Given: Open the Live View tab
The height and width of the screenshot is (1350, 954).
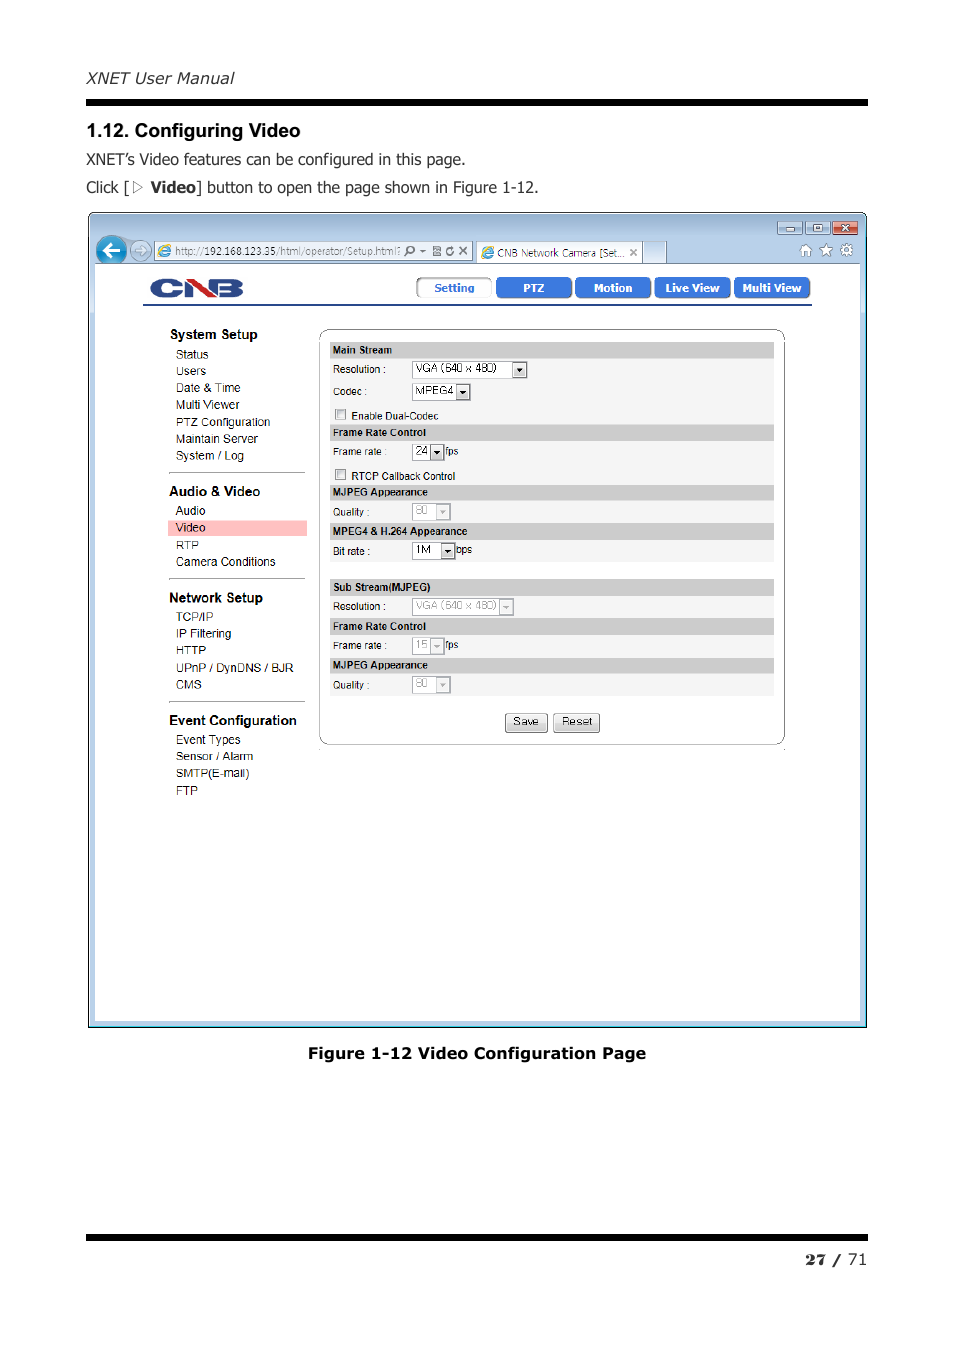Looking at the screenshot, I should pos(692,288).
